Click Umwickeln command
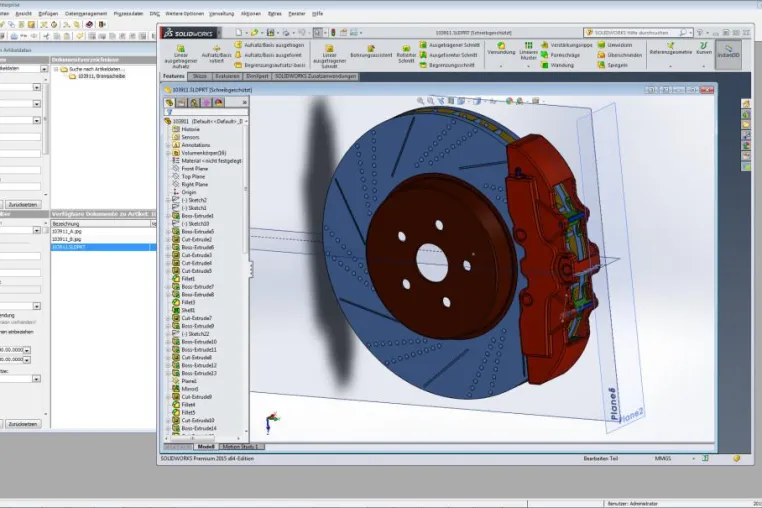This screenshot has height=508, width=762. point(615,45)
